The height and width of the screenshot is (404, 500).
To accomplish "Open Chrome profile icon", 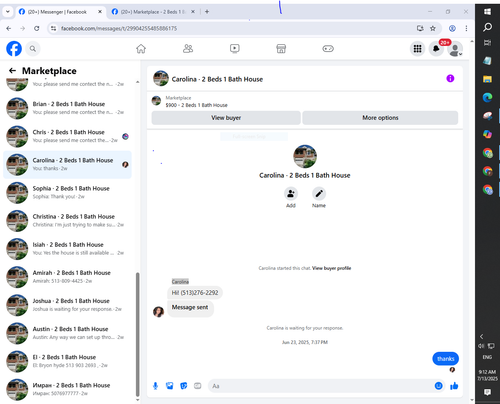I will click(452, 28).
